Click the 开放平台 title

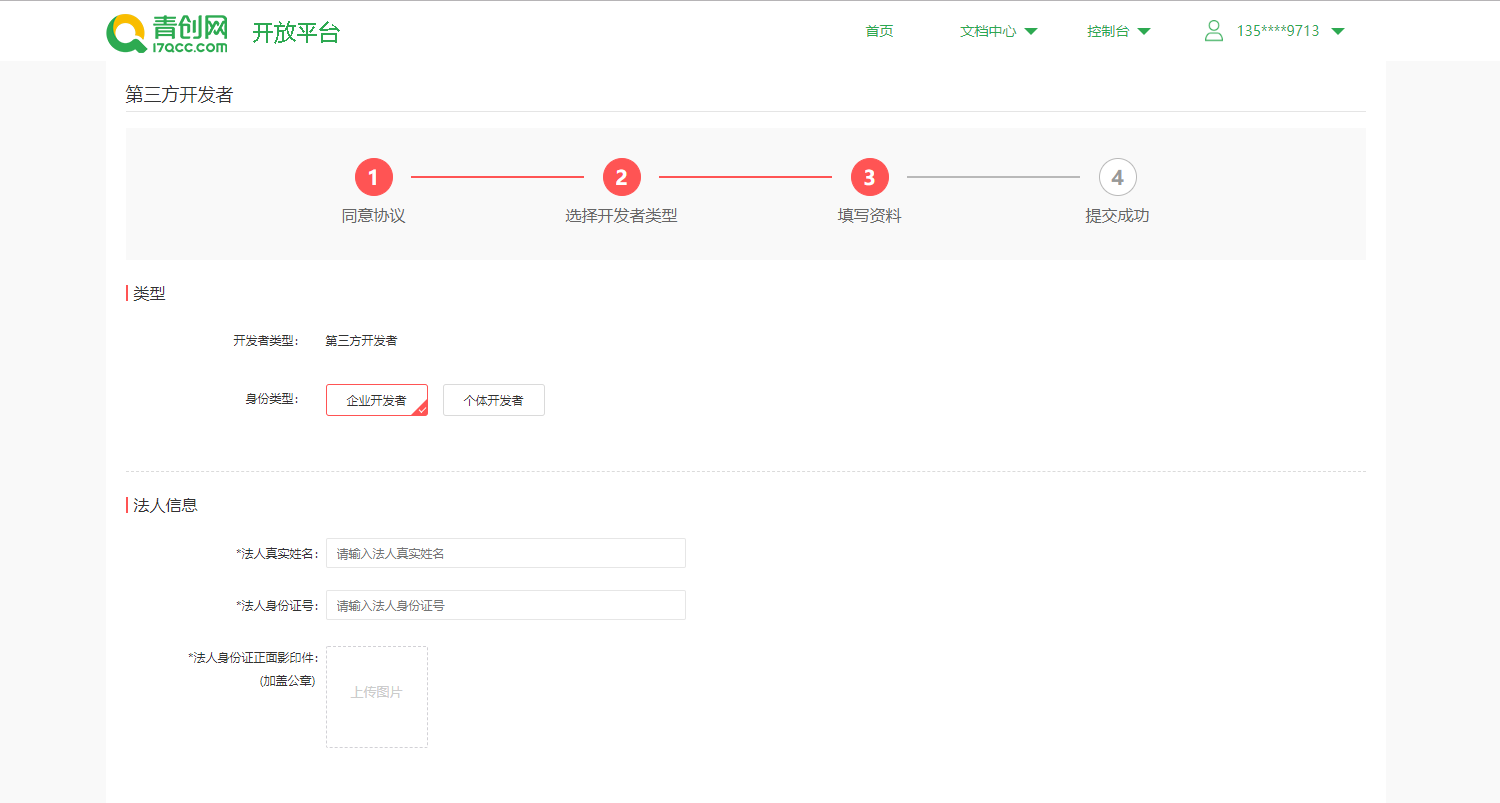(x=296, y=33)
